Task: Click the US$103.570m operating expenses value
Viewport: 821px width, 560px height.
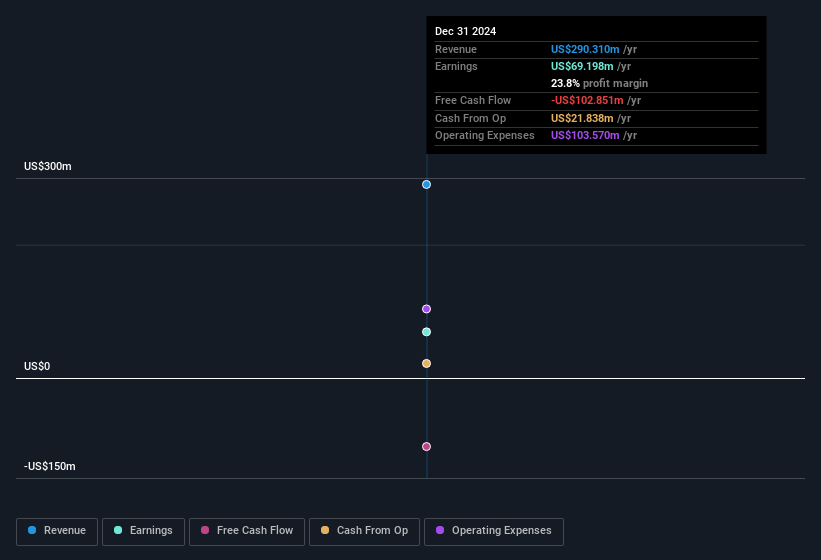Action: pos(585,135)
